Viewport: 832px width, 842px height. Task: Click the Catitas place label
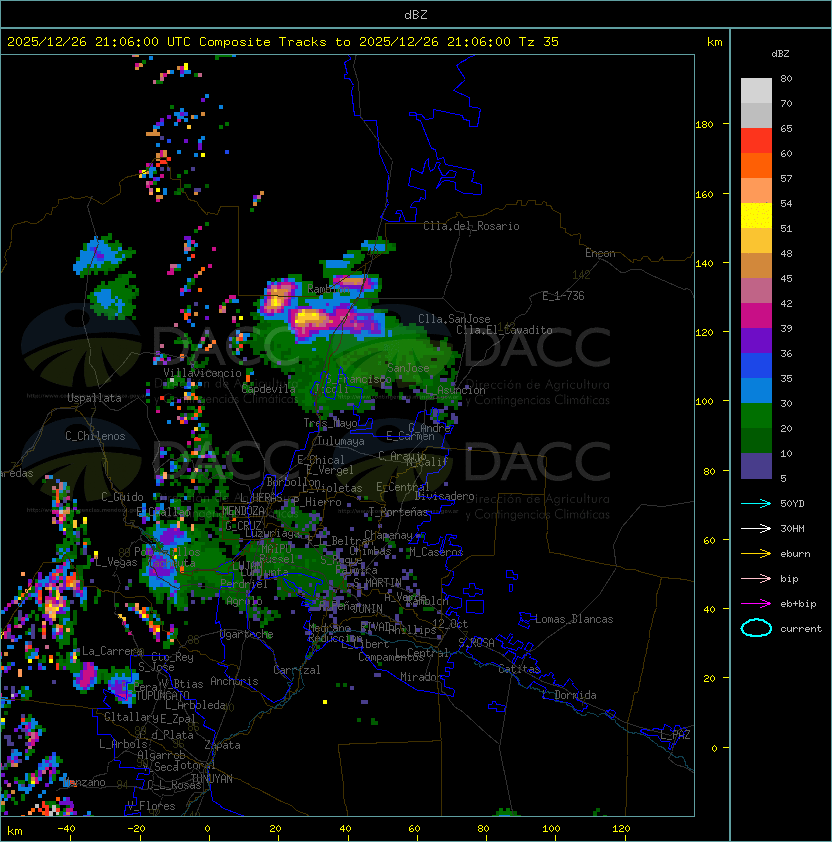pos(519,669)
